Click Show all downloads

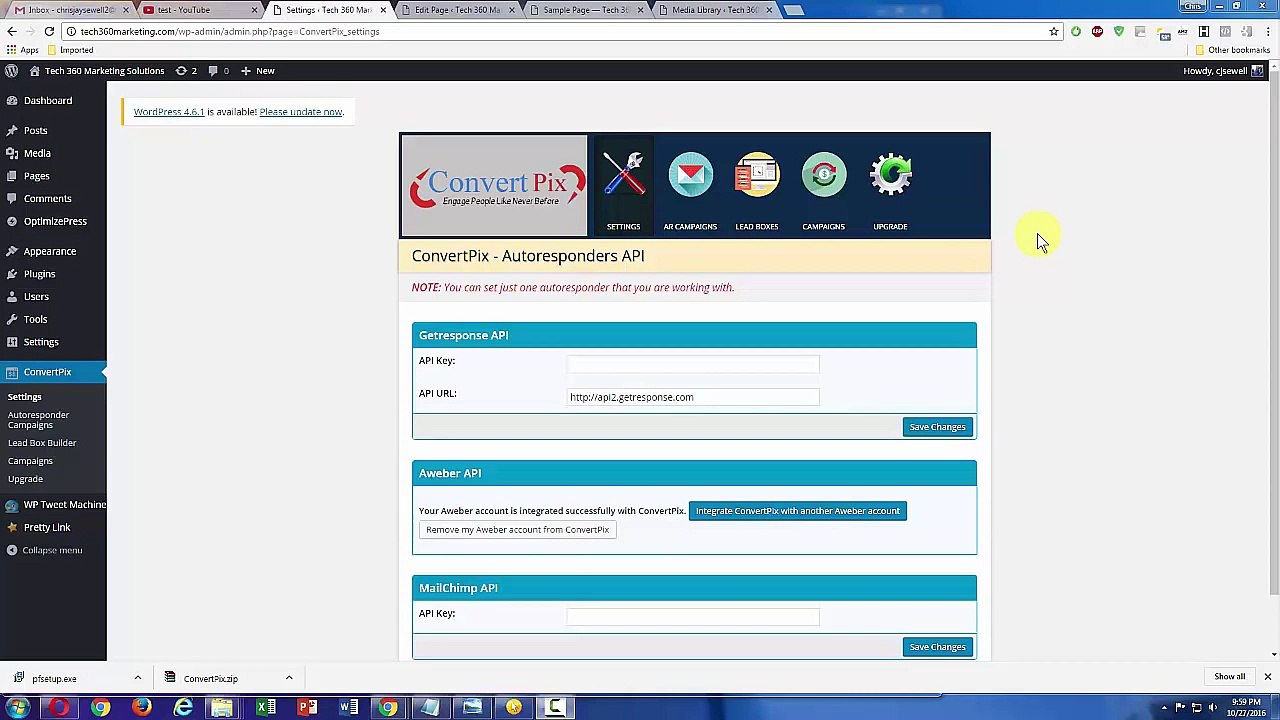[x=1230, y=677]
